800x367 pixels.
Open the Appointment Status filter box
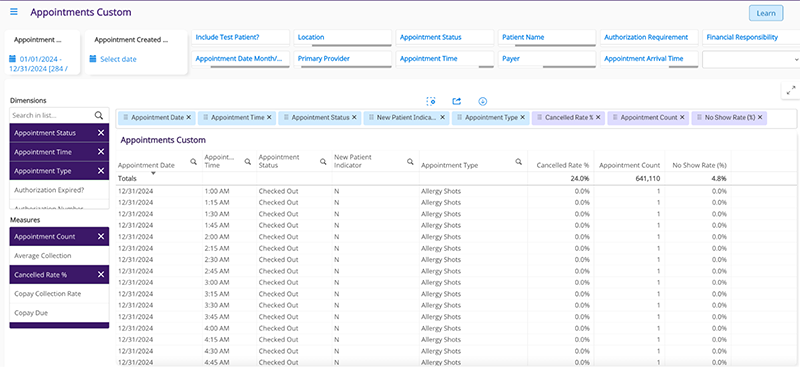[x=444, y=38]
